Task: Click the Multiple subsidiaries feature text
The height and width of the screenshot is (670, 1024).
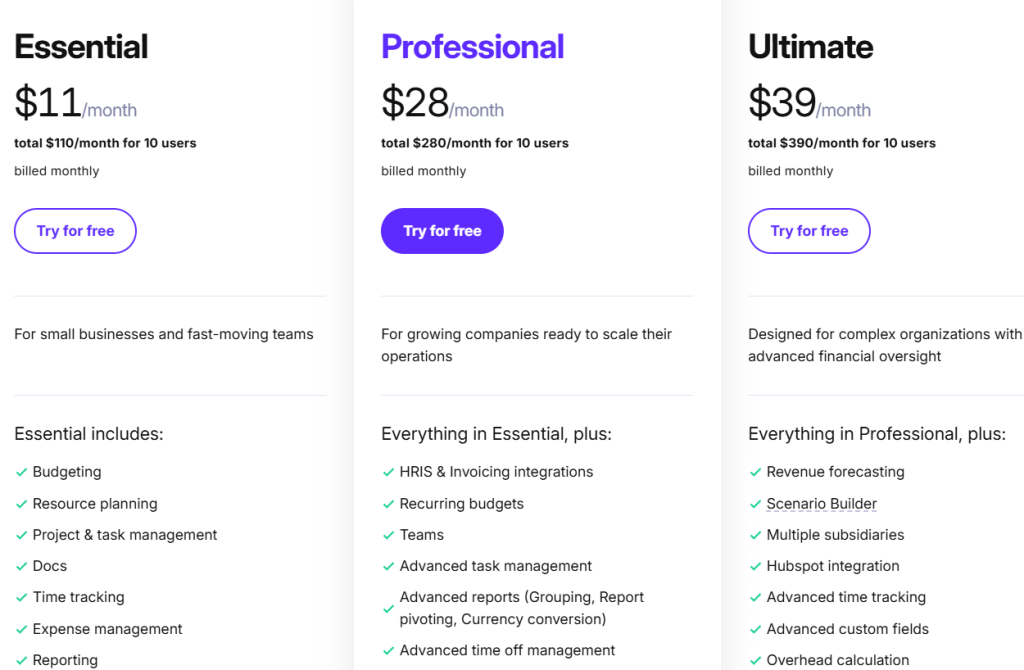Action: [835, 535]
